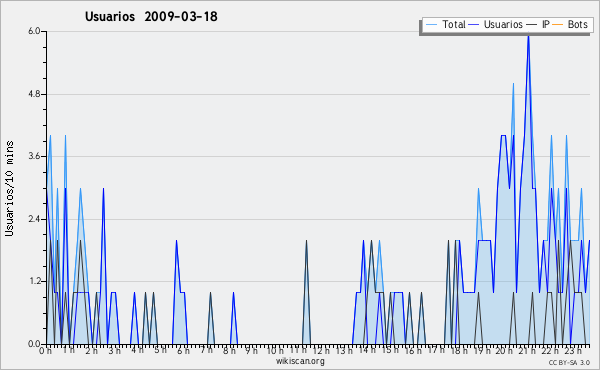600x370 pixels.
Task: Click the y-axis label Usuarios/10 mins
Action: (9, 188)
